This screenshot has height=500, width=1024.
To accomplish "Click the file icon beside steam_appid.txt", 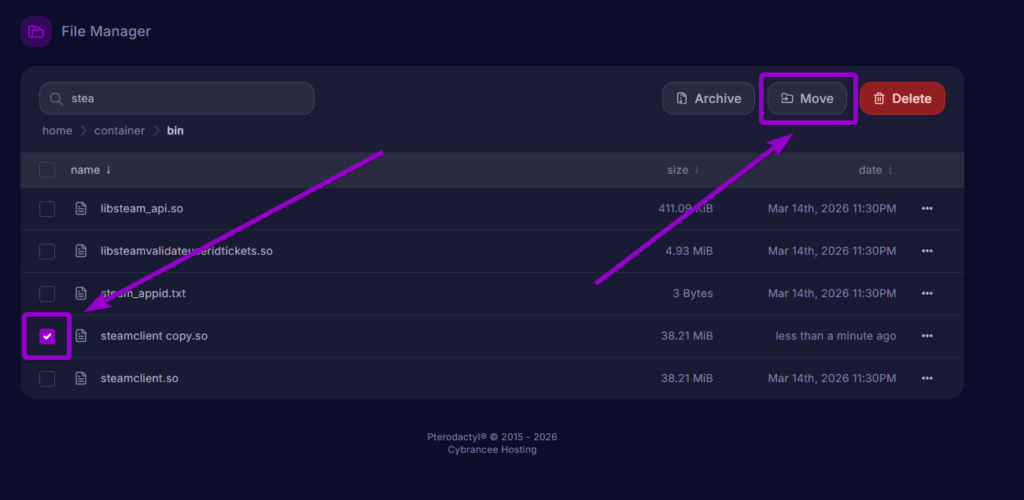I will point(81,293).
